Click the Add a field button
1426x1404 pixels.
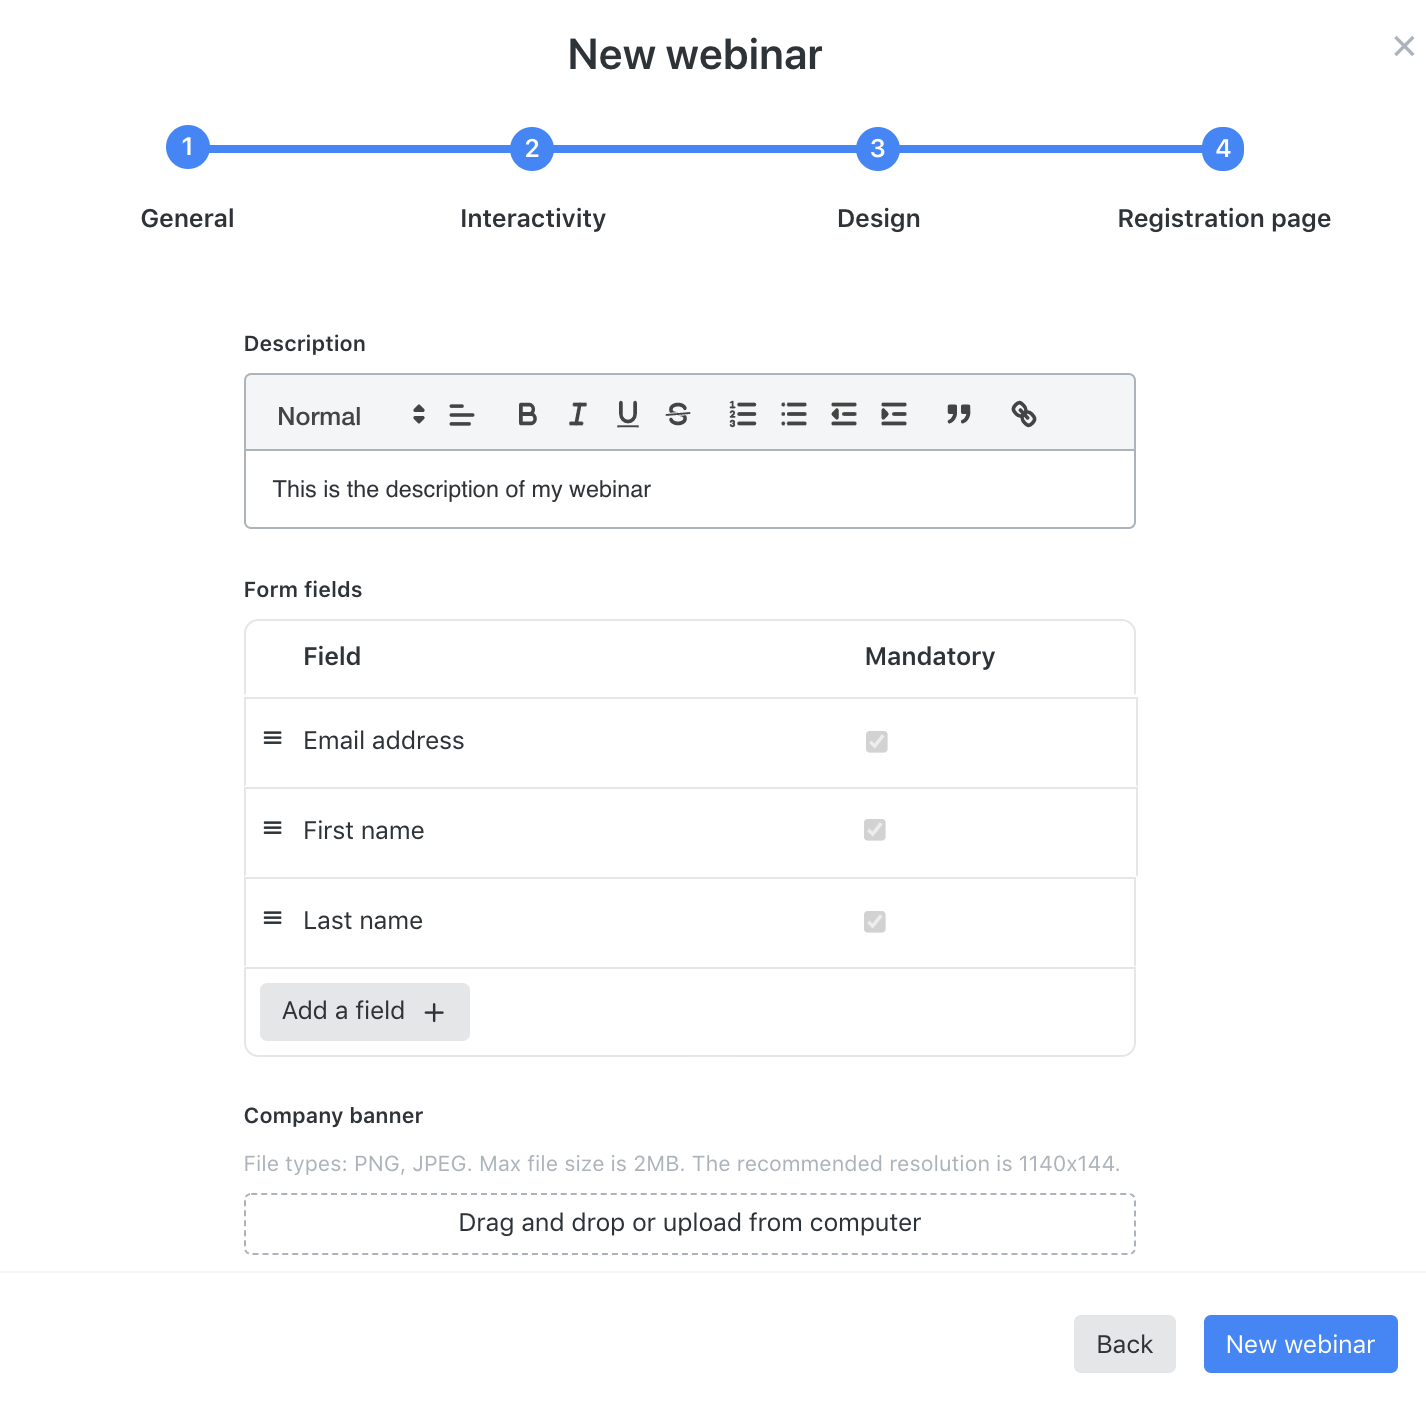(x=364, y=1012)
